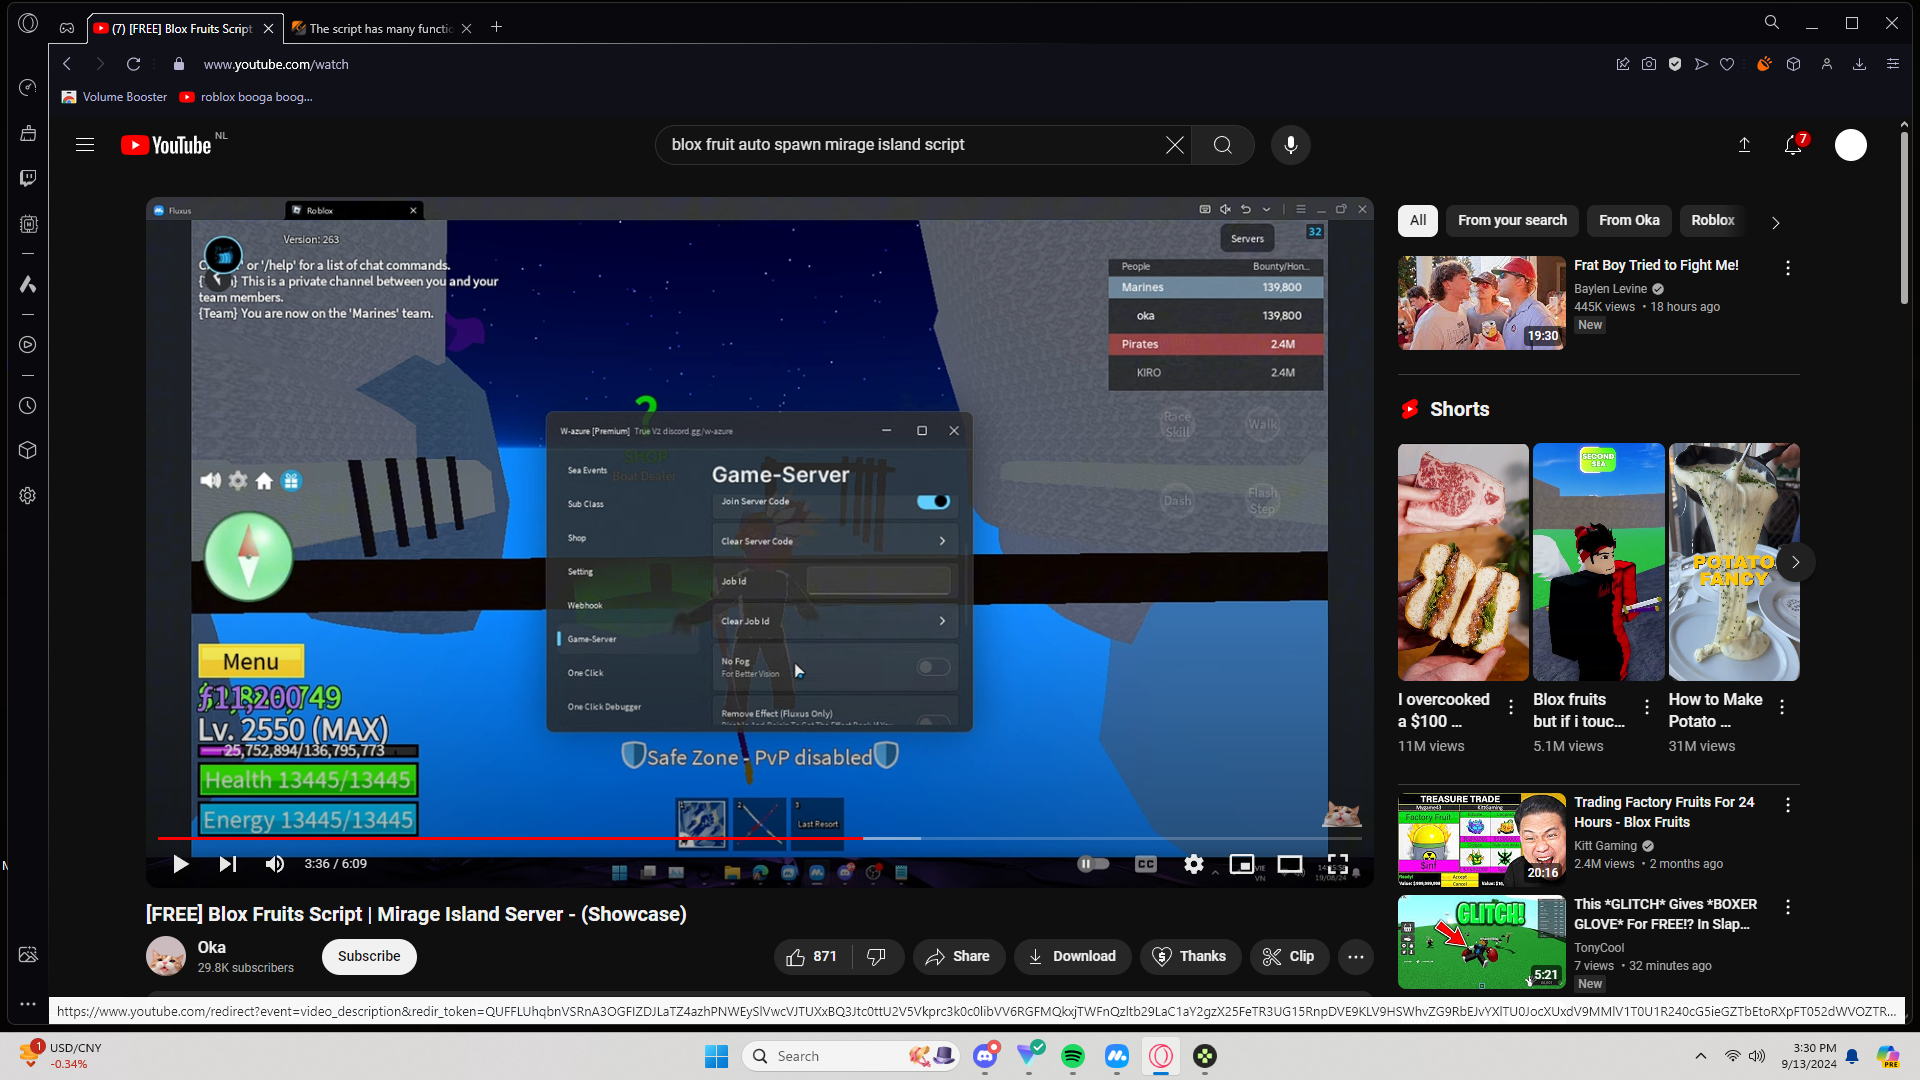Open the Windows Start menu
1920x1080 pixels.
(x=717, y=1056)
